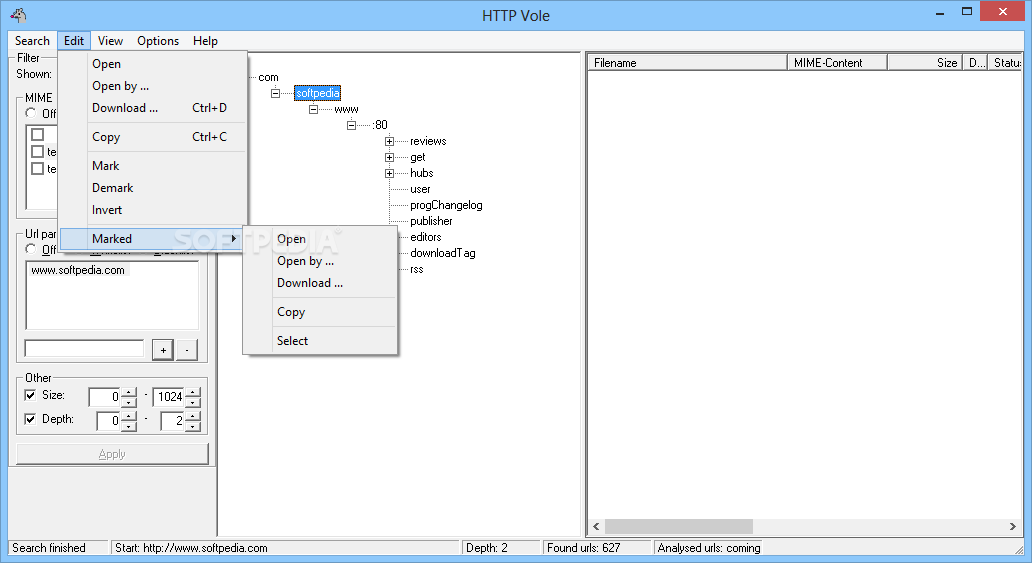
Task: Select www.softpedia.com in the Url list
Action: 78,270
